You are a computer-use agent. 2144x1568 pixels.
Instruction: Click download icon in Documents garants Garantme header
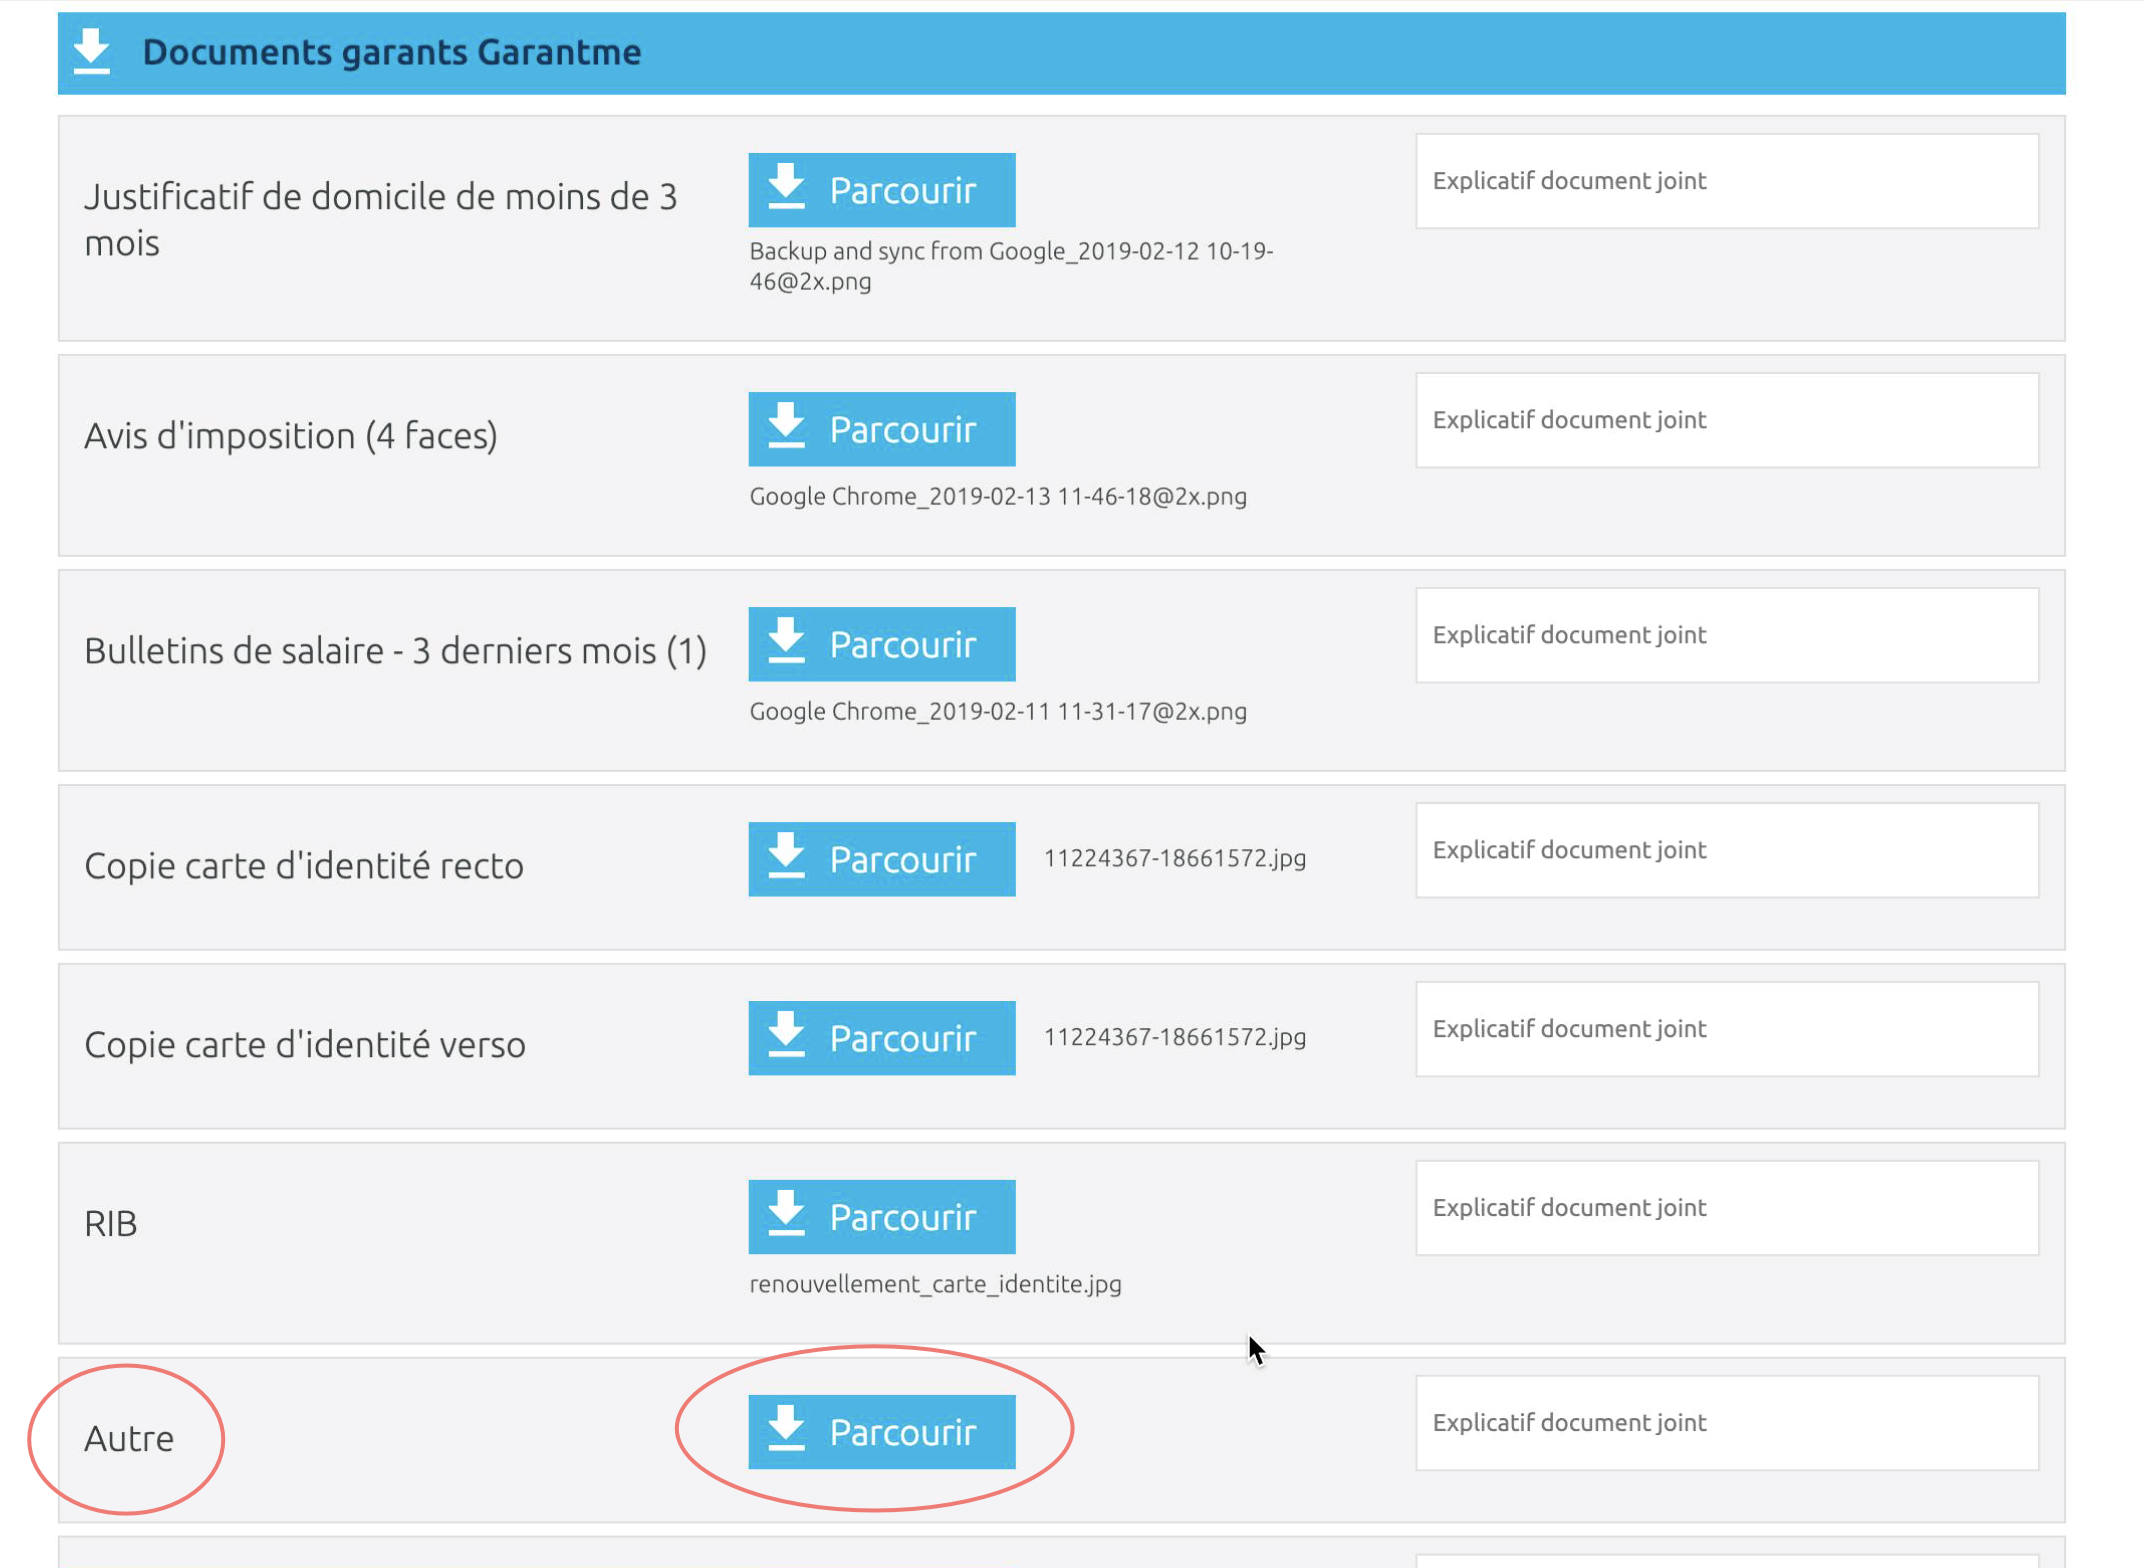(92, 51)
